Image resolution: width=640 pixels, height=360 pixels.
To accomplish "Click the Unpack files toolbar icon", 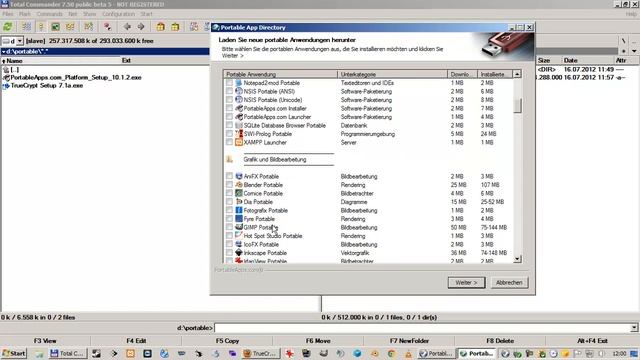I will (x=176, y=27).
